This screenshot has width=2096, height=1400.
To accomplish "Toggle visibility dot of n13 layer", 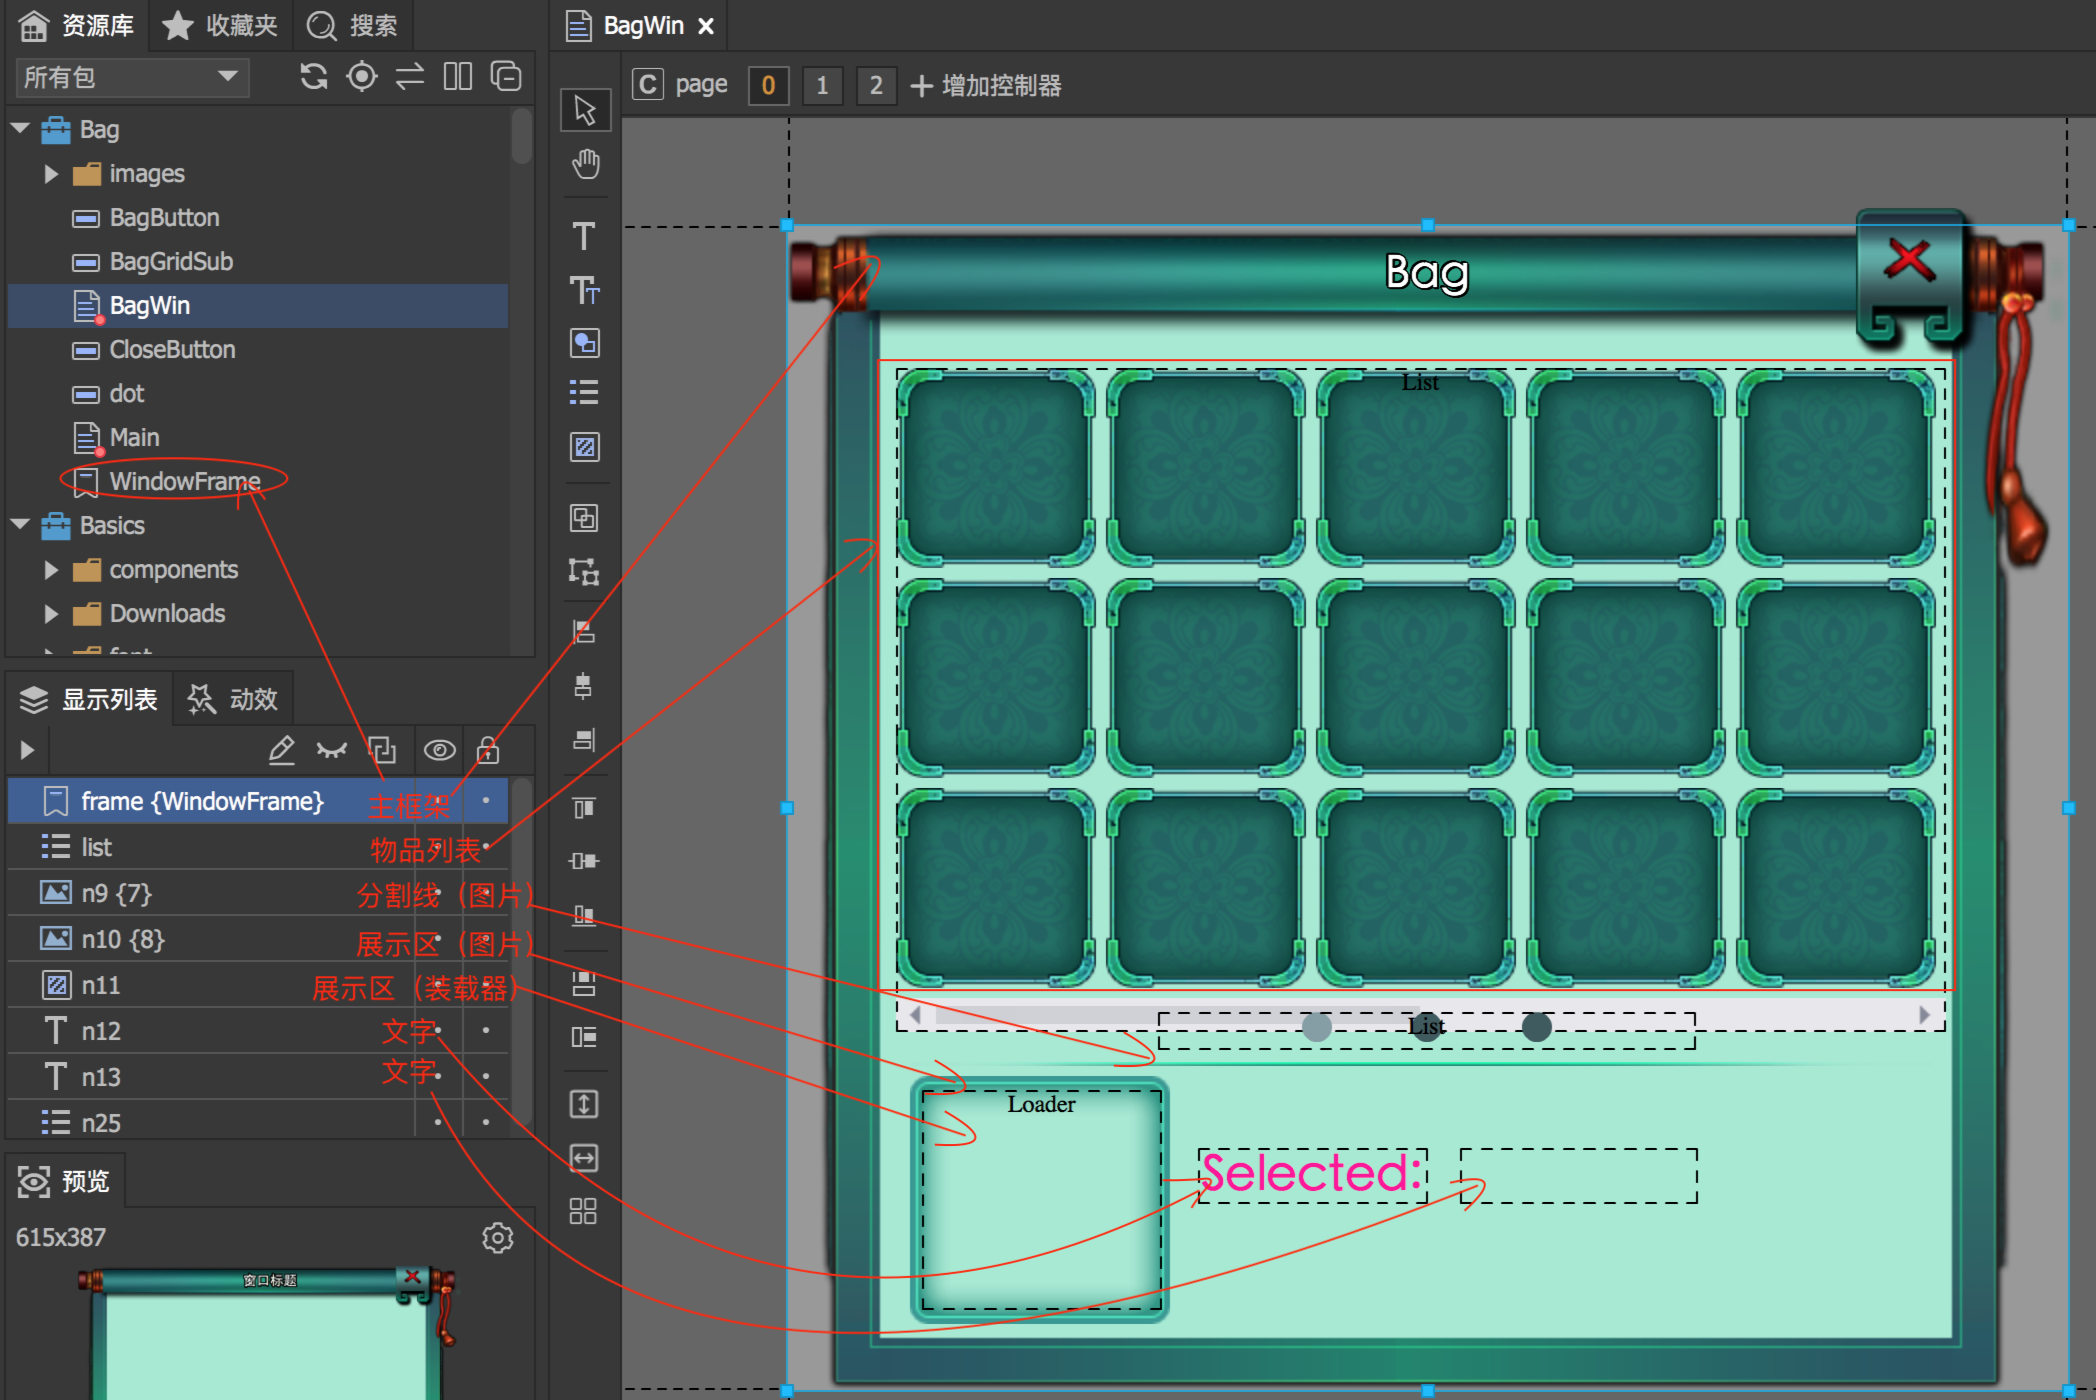I will (438, 1076).
